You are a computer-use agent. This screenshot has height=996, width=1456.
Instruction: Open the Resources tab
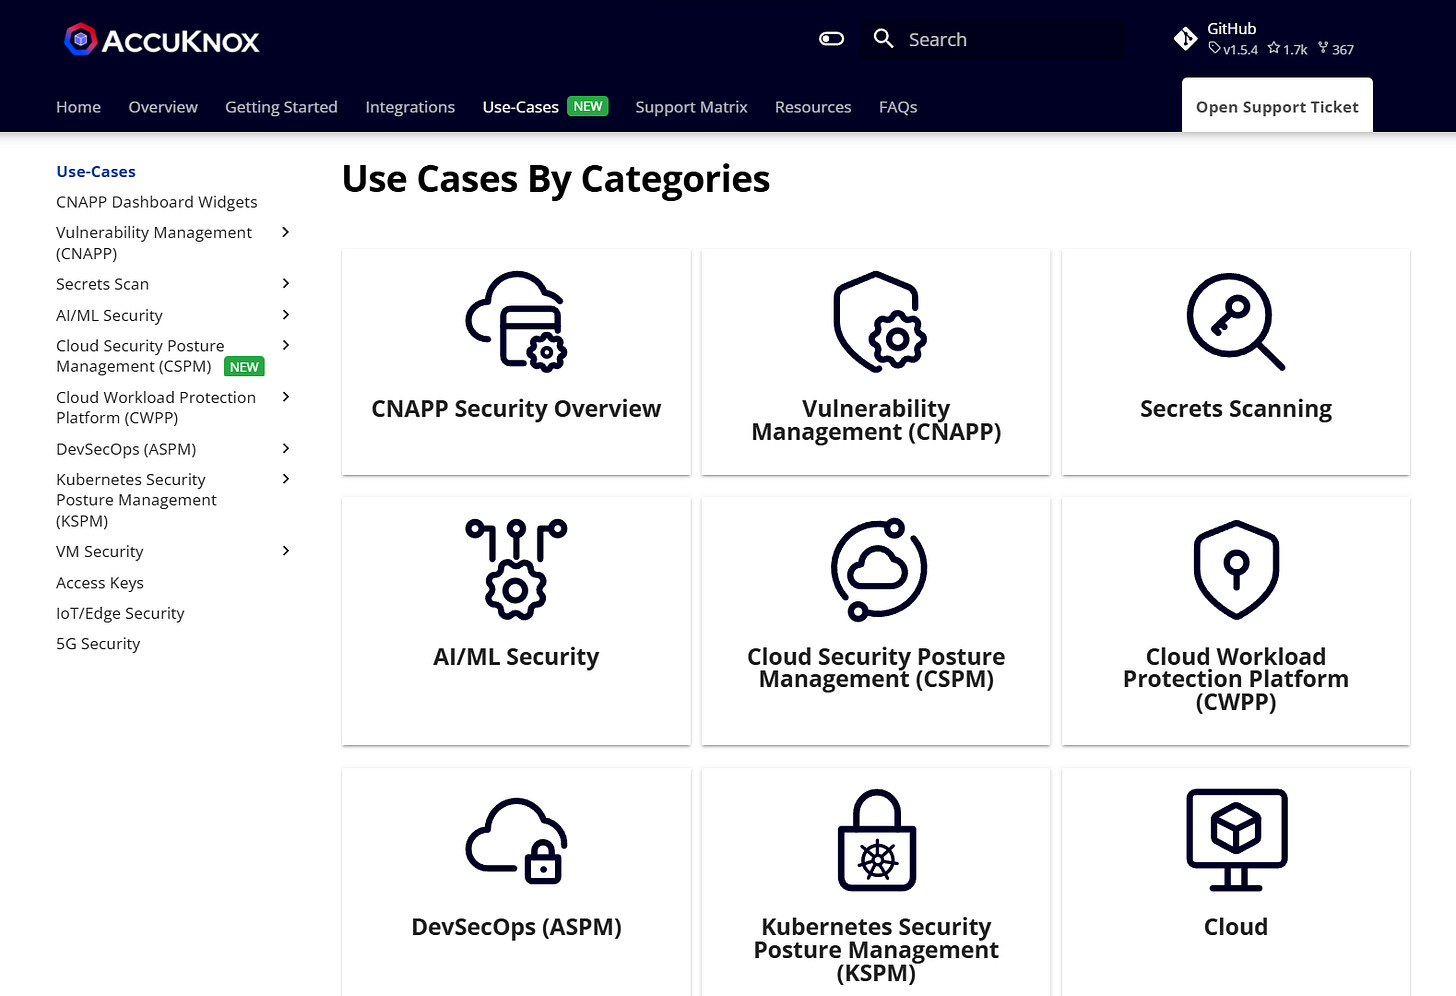click(813, 107)
